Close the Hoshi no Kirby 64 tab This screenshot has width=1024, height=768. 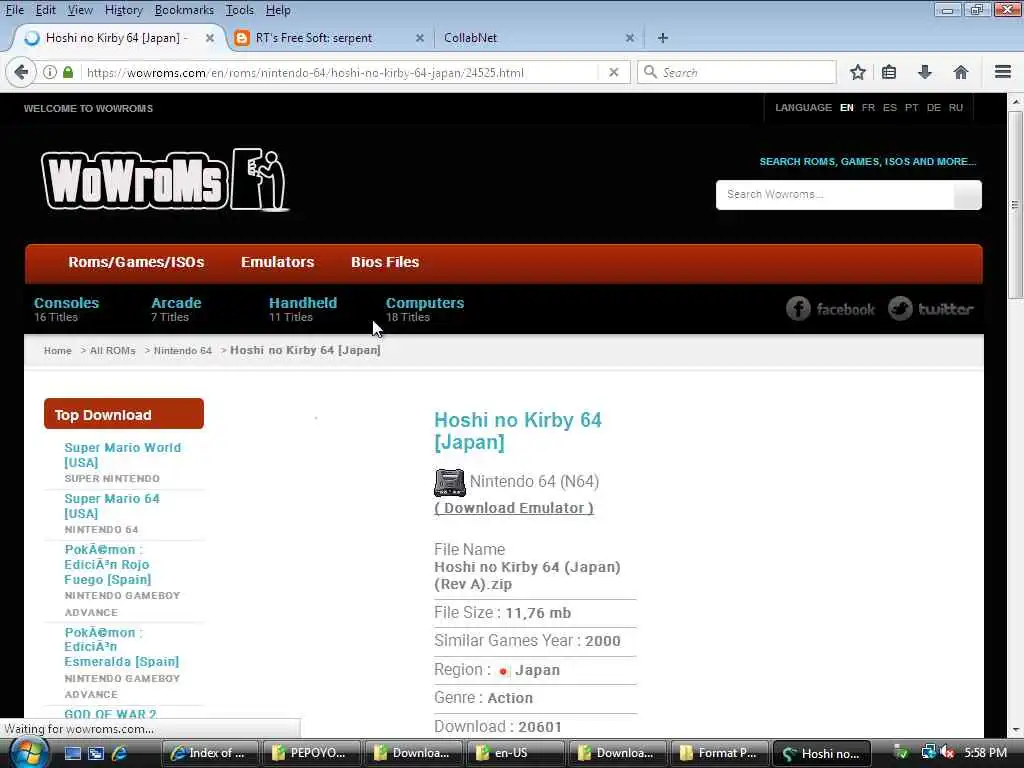coord(210,38)
